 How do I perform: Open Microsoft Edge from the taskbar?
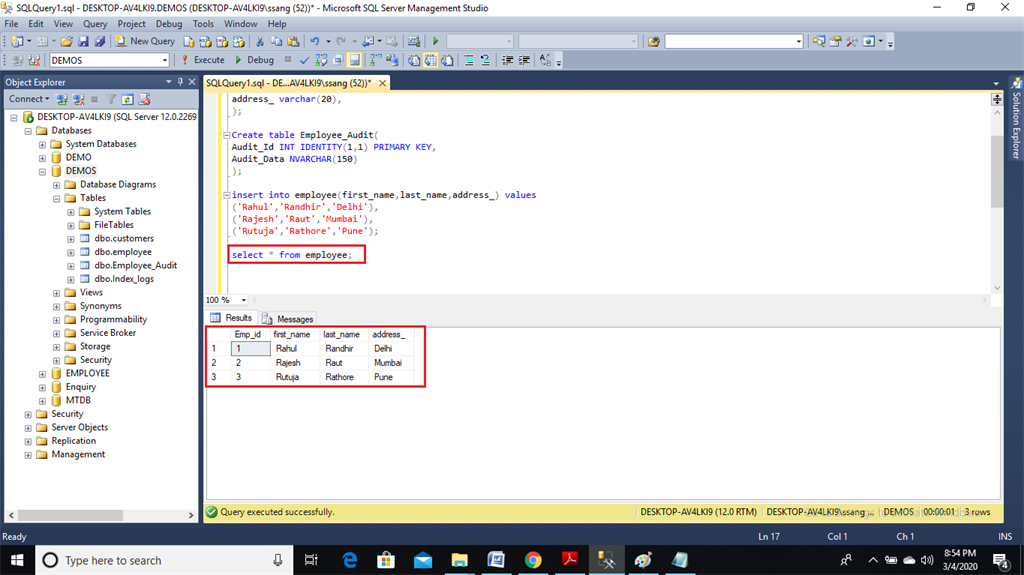350,560
